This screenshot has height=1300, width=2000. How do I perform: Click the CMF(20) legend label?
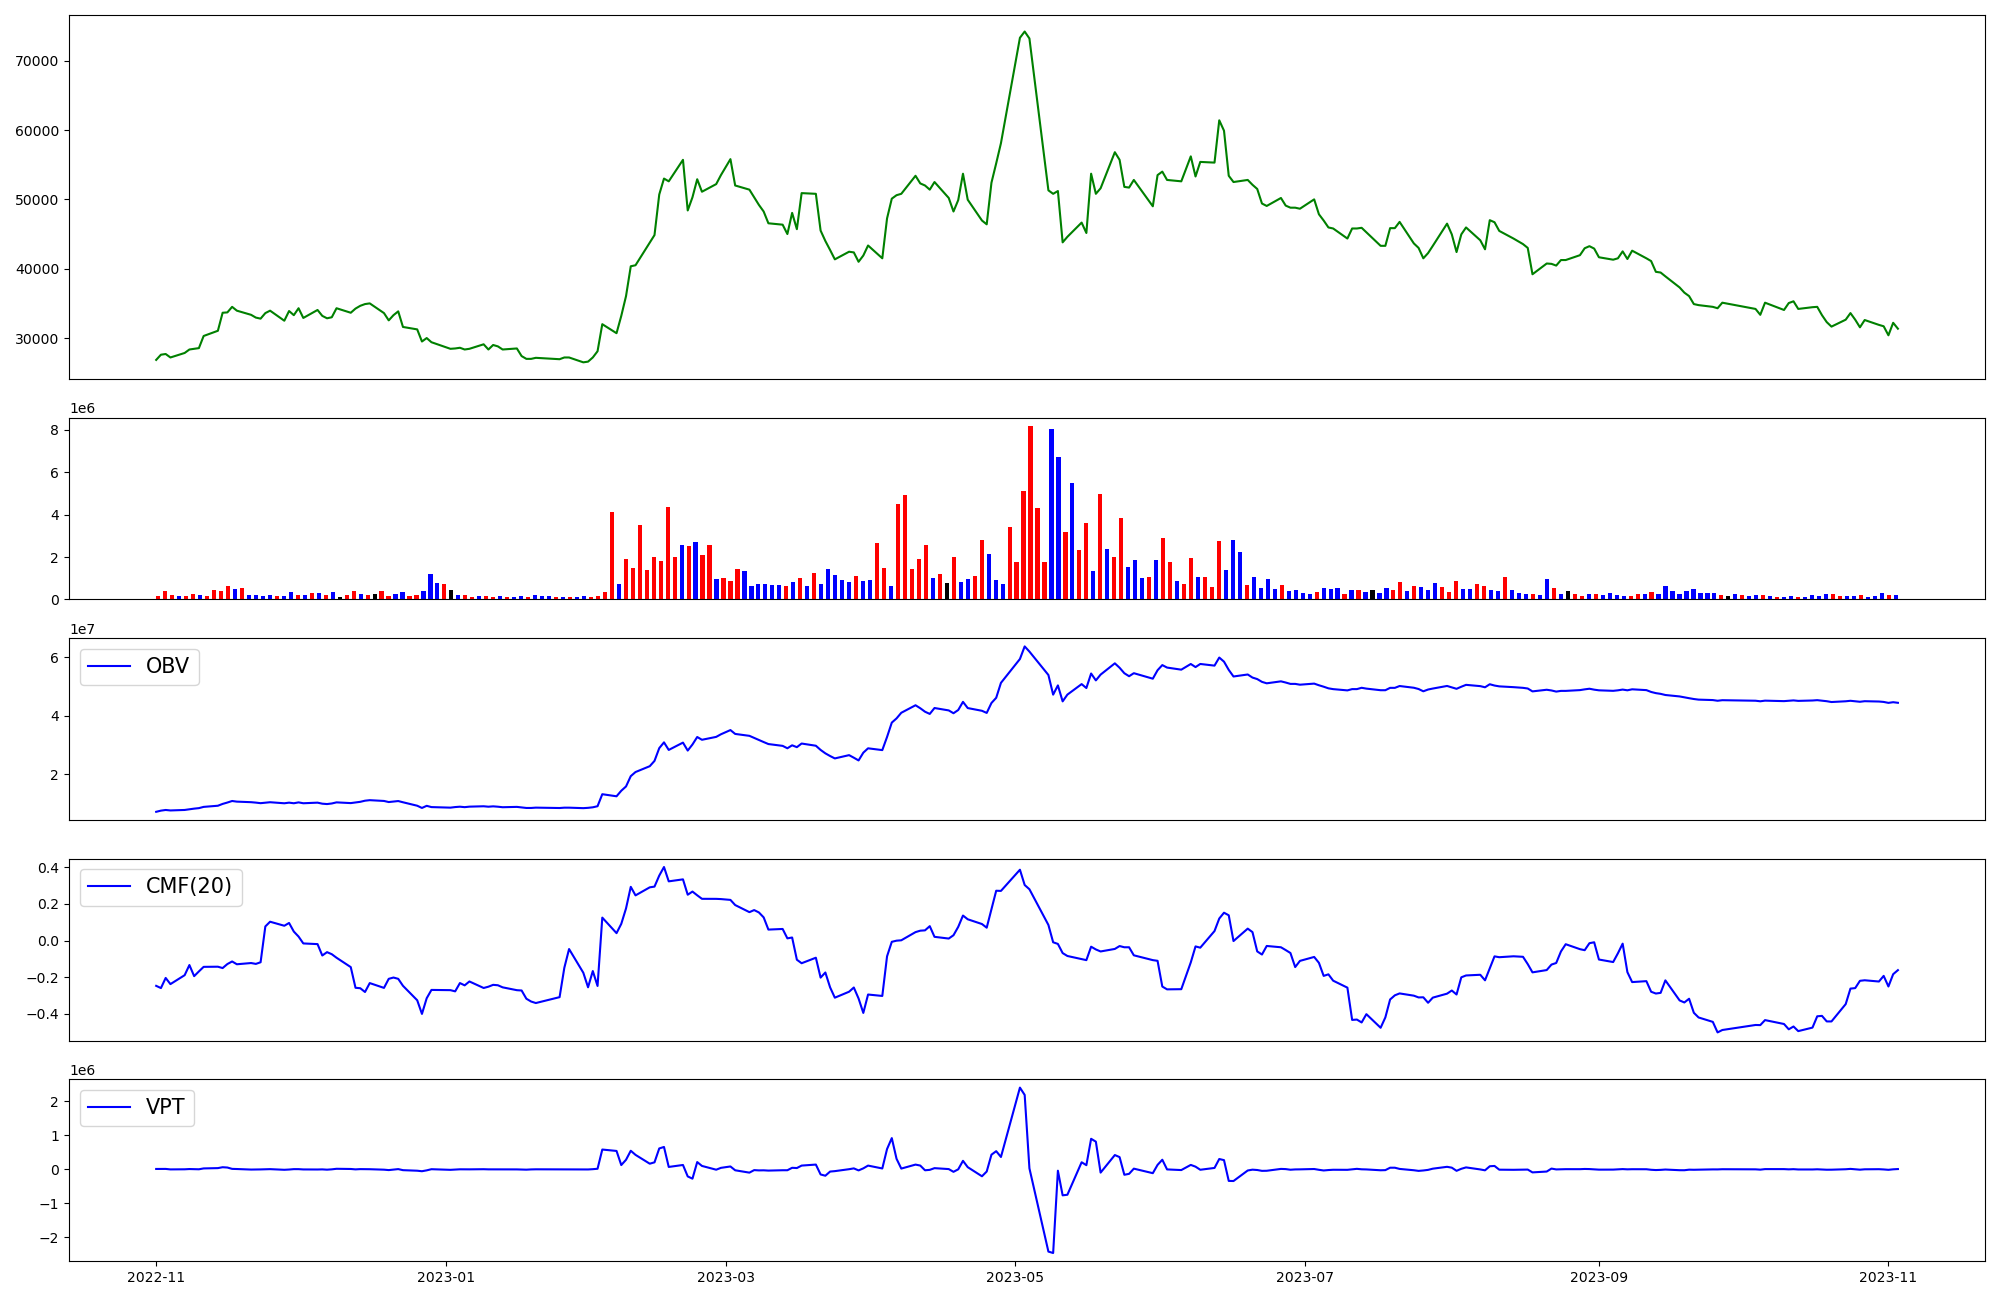coord(188,887)
